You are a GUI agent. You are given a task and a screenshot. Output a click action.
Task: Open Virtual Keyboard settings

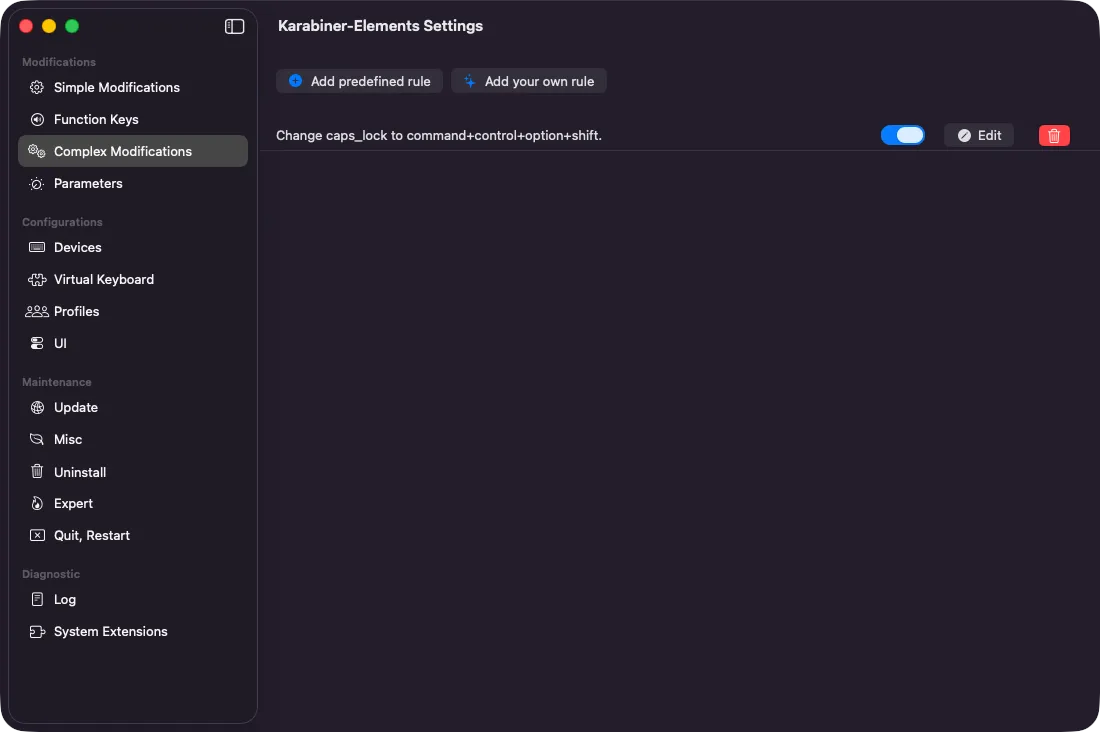[102, 279]
